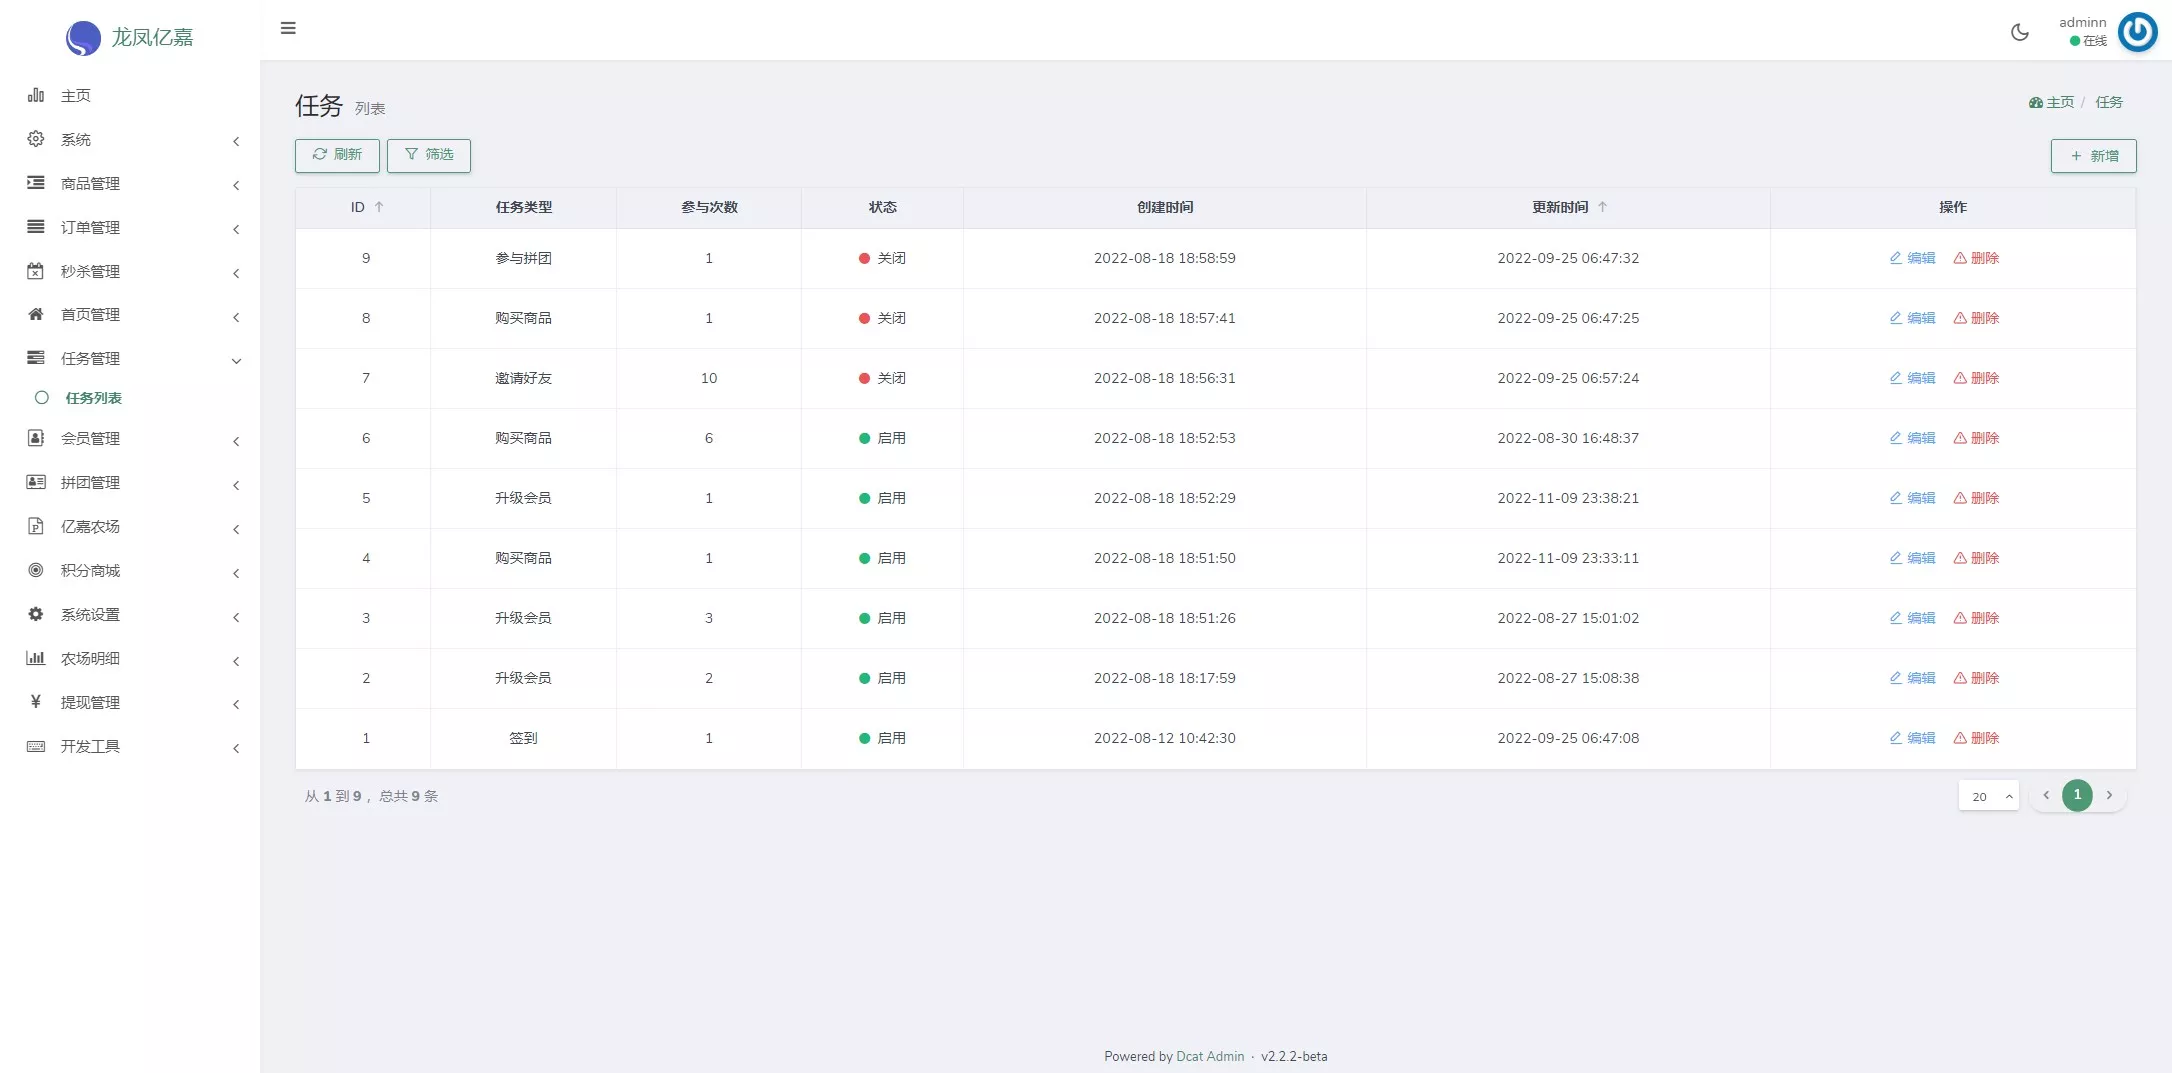
Task: Click the delete warning icon for task ID 7
Action: (x=1960, y=378)
